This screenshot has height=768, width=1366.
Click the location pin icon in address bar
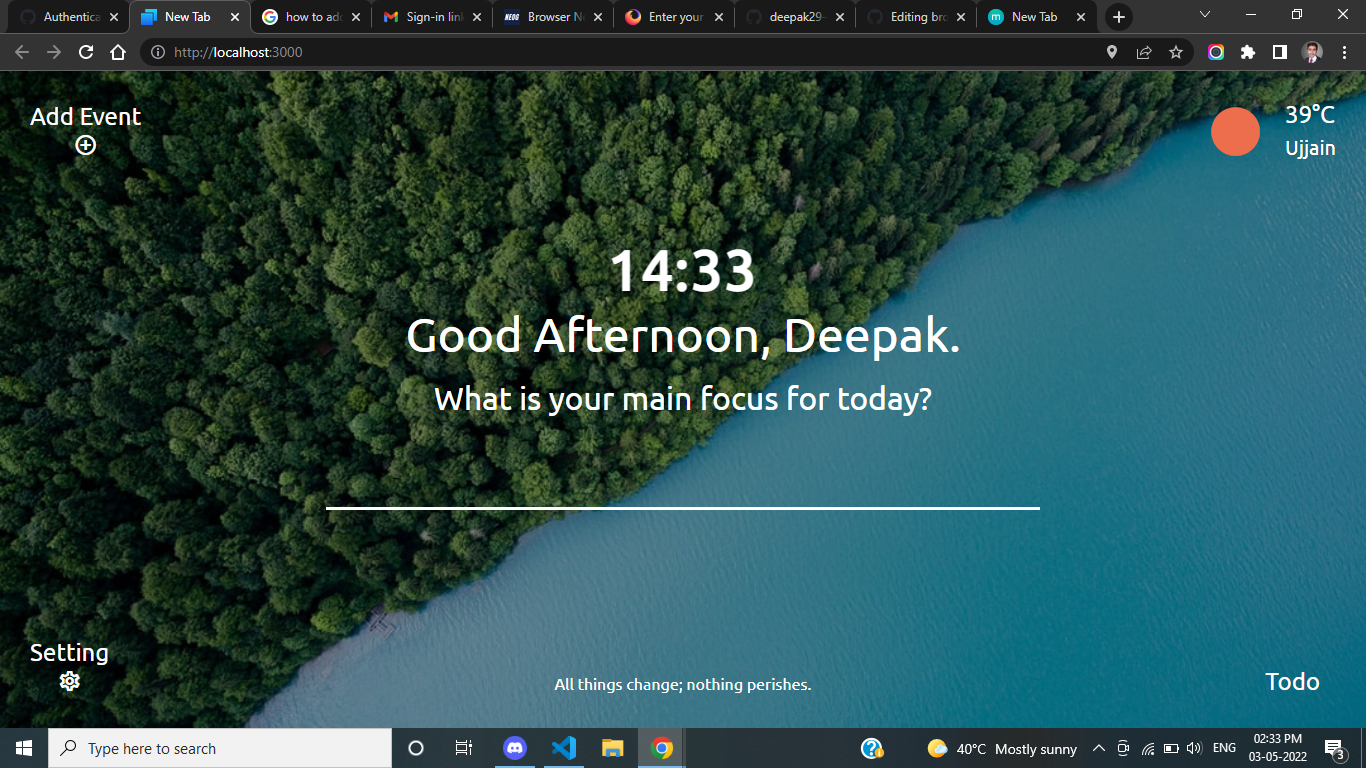(x=1111, y=52)
